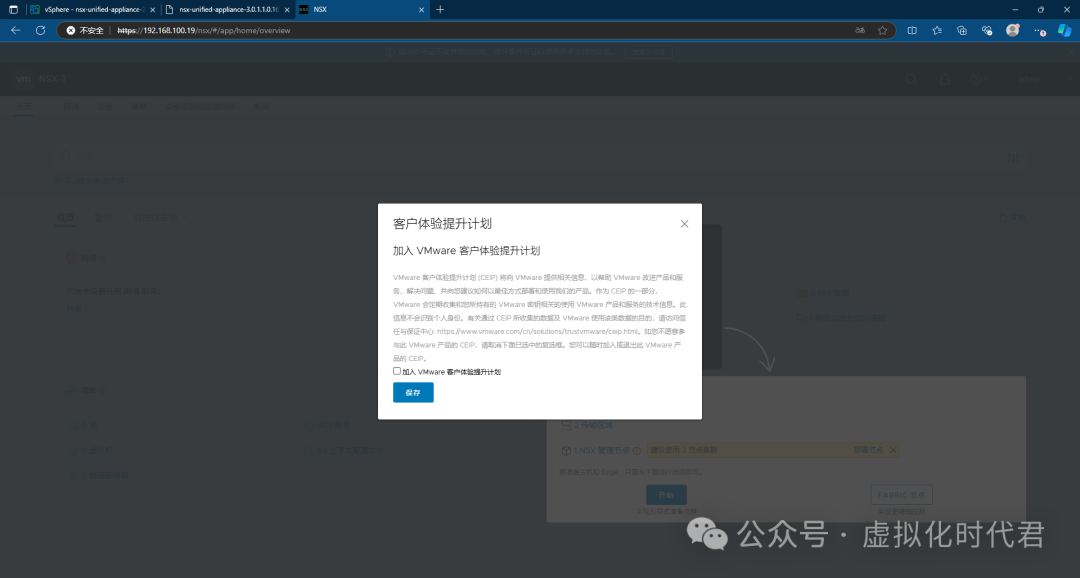Screen dimensions: 1080x578
Task: Click the read aloud icon in address bar
Action: (x=860, y=30)
